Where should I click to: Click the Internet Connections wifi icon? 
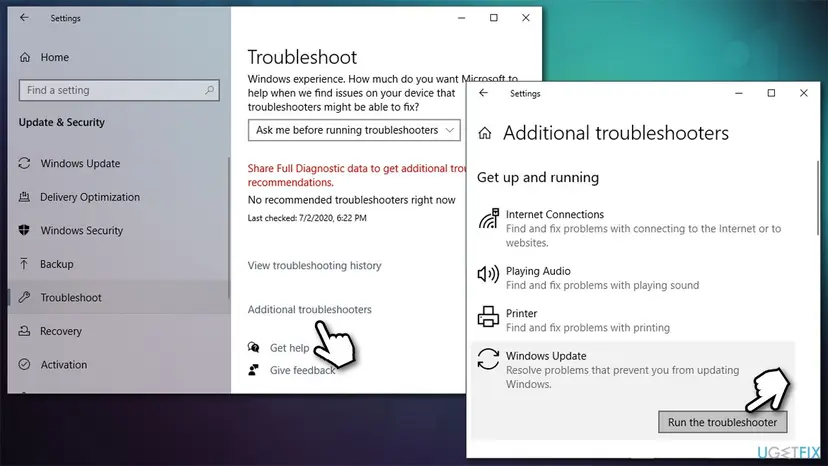[488, 219]
